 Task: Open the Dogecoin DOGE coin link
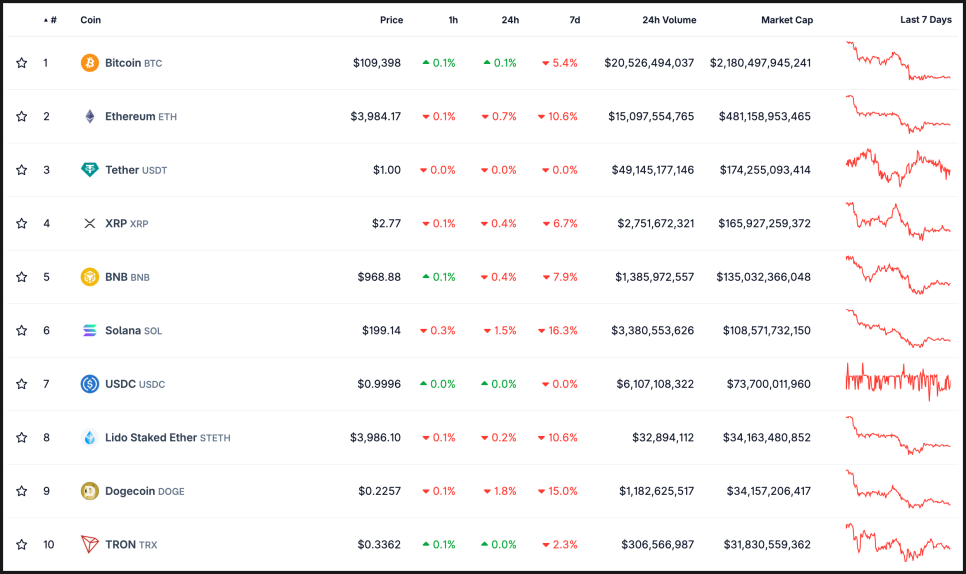pos(145,491)
